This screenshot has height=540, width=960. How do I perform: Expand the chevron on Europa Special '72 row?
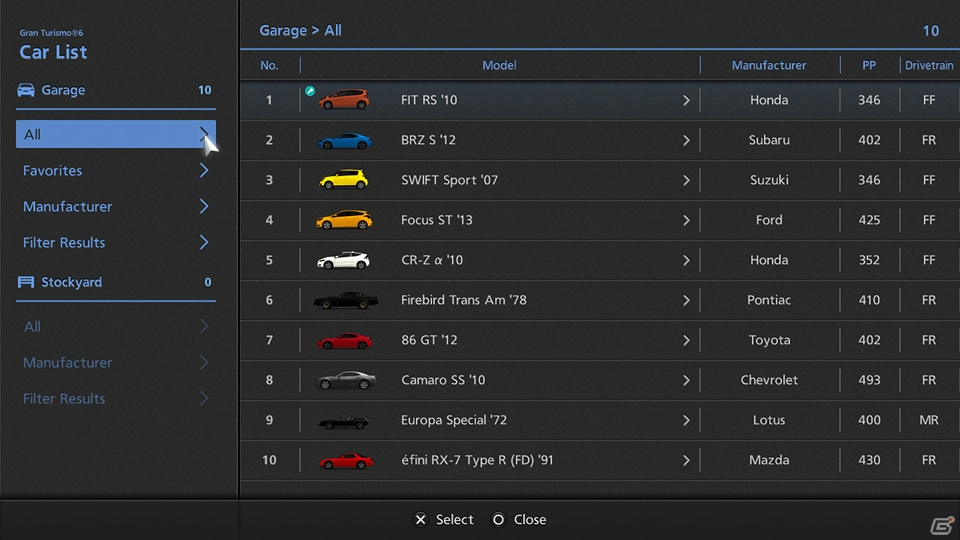686,420
